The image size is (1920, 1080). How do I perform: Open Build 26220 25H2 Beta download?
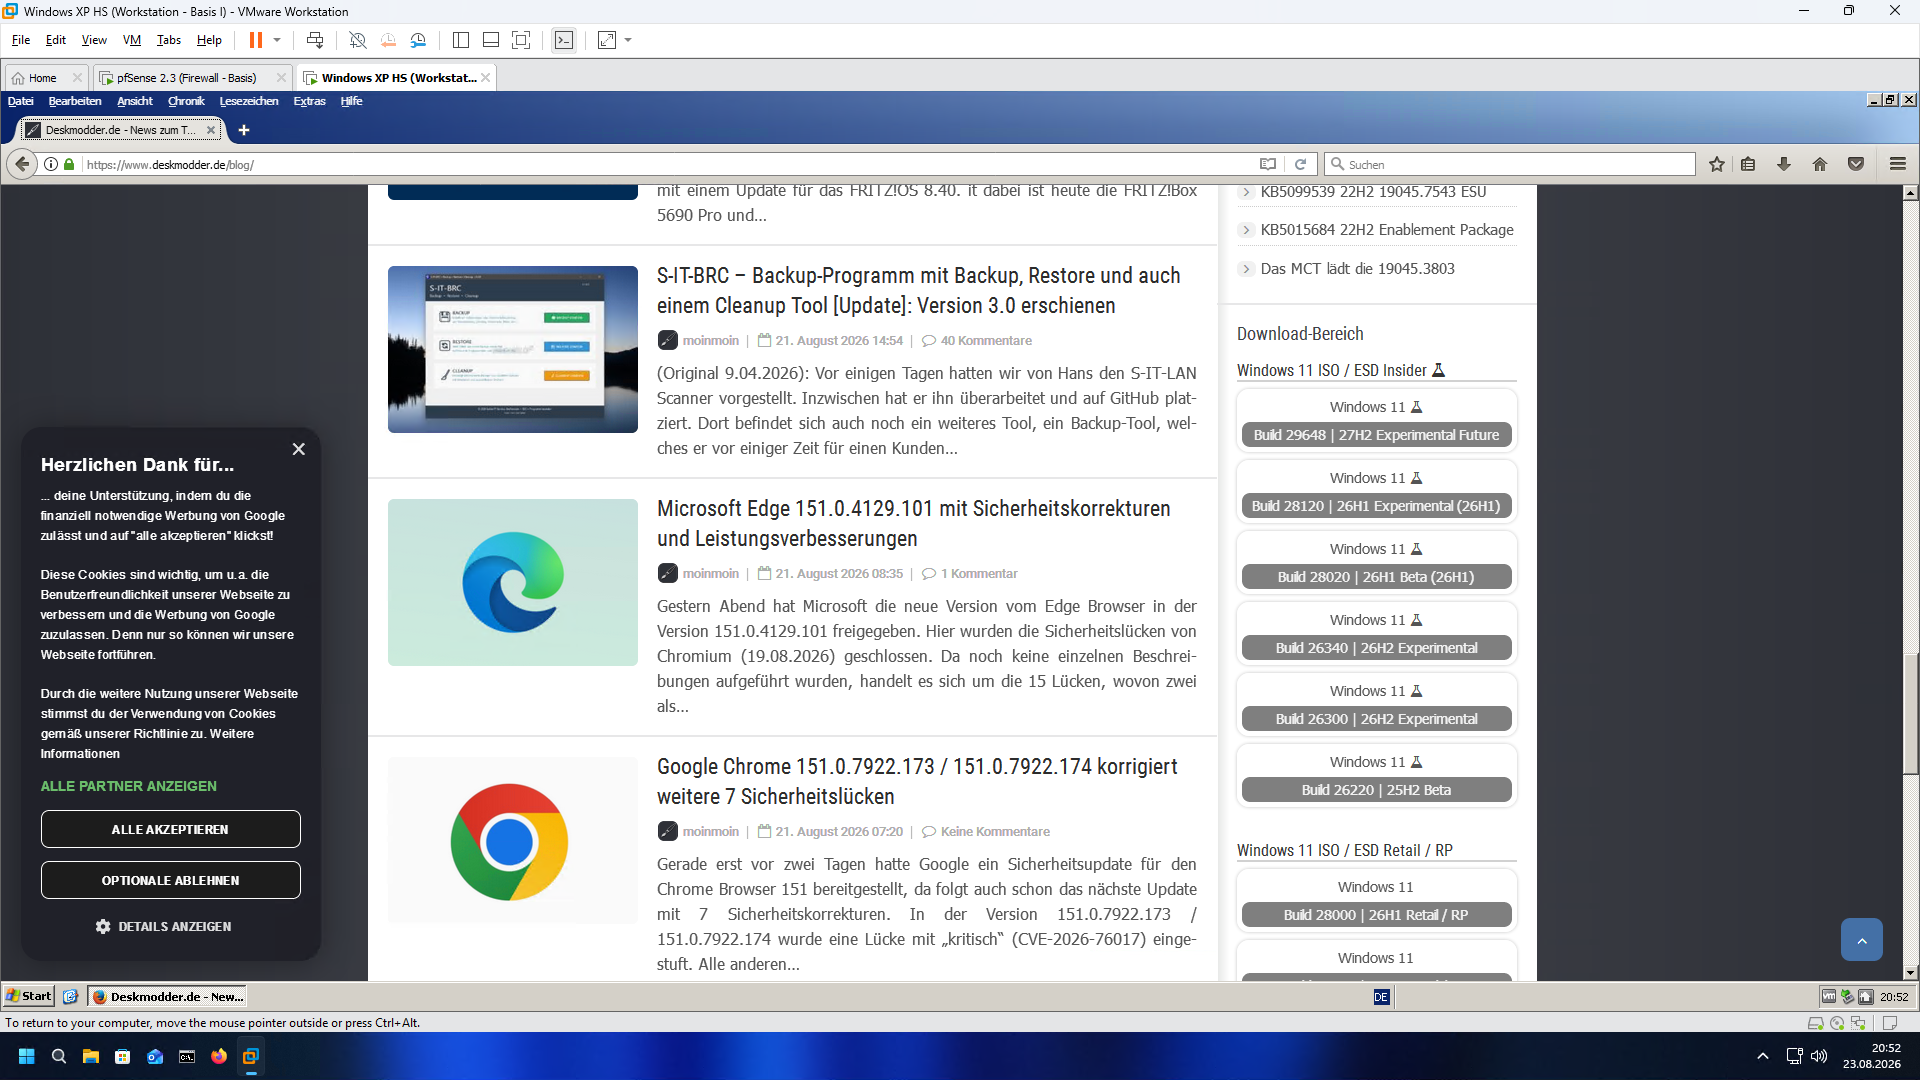point(1376,790)
